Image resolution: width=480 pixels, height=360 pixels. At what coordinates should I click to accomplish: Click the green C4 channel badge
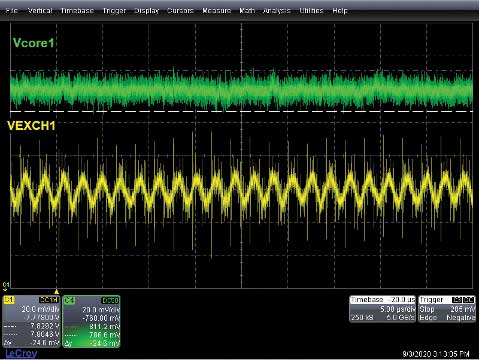(69, 300)
